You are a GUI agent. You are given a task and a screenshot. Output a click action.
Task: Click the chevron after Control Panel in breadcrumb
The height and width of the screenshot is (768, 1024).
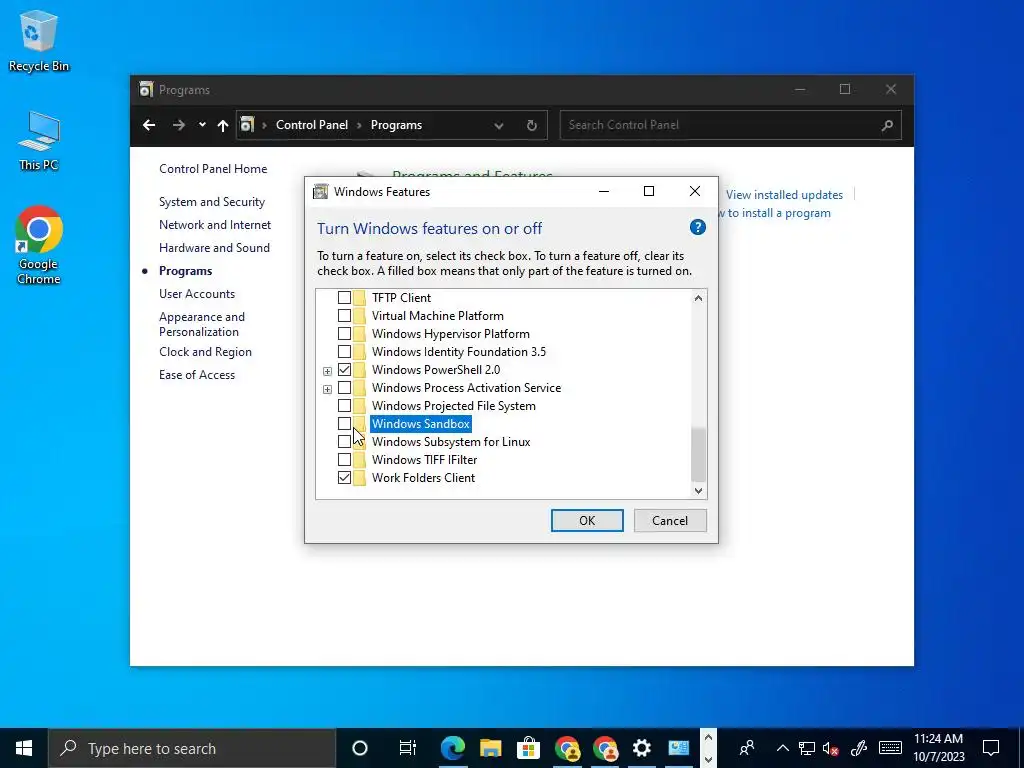point(359,125)
